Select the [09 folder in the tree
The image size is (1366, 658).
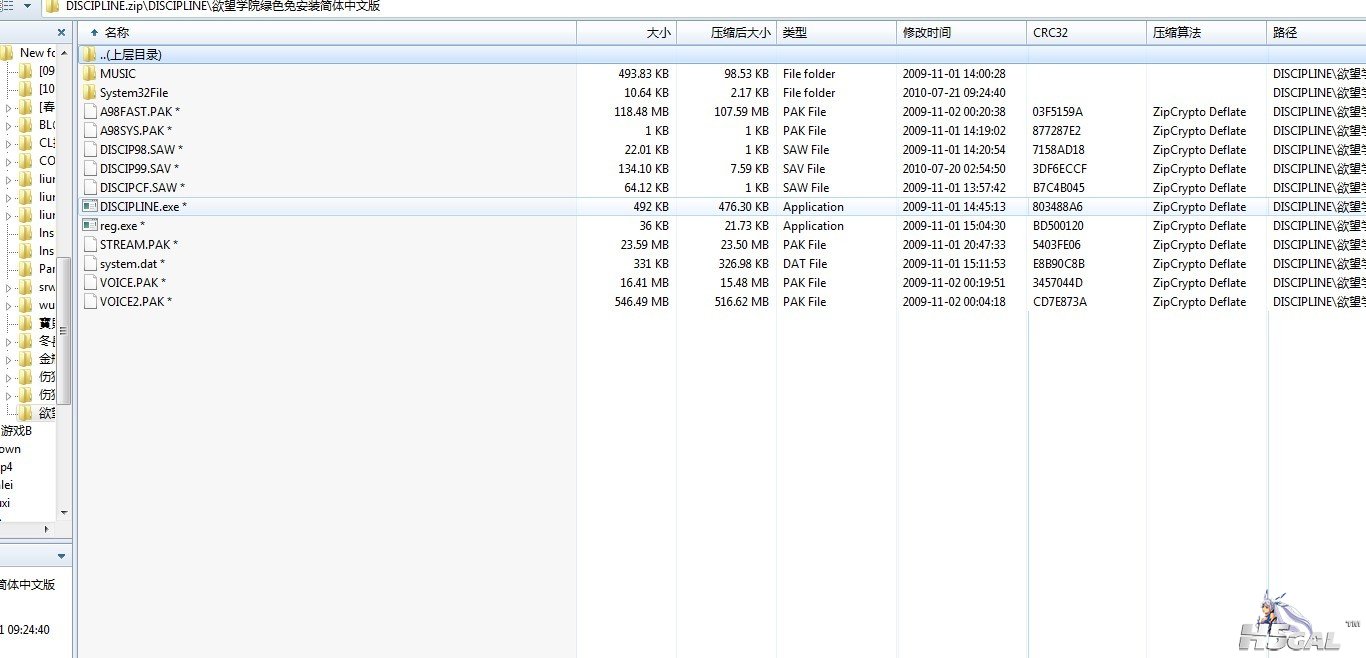pyautogui.click(x=46, y=71)
